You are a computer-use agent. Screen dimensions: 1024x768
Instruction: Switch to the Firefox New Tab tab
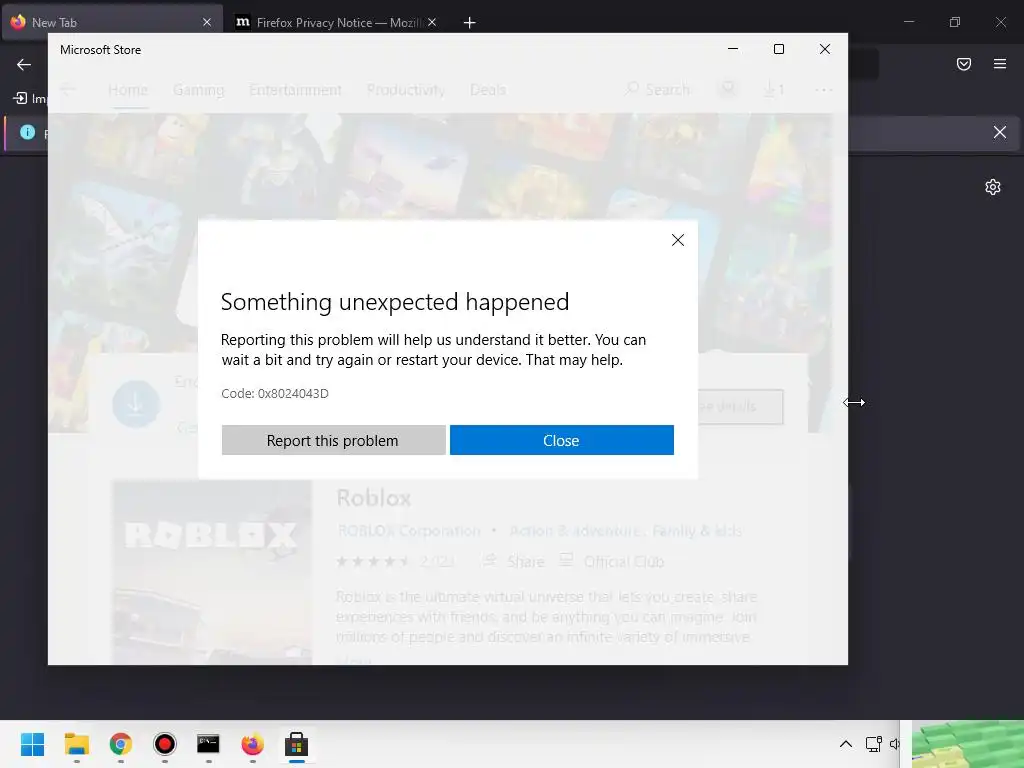coord(111,22)
